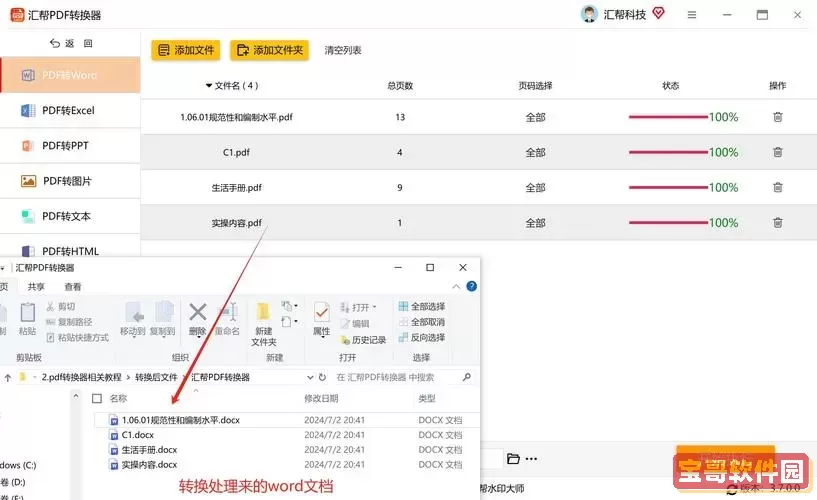Open the 查看 tab in Explorer ribbon

tap(72, 286)
